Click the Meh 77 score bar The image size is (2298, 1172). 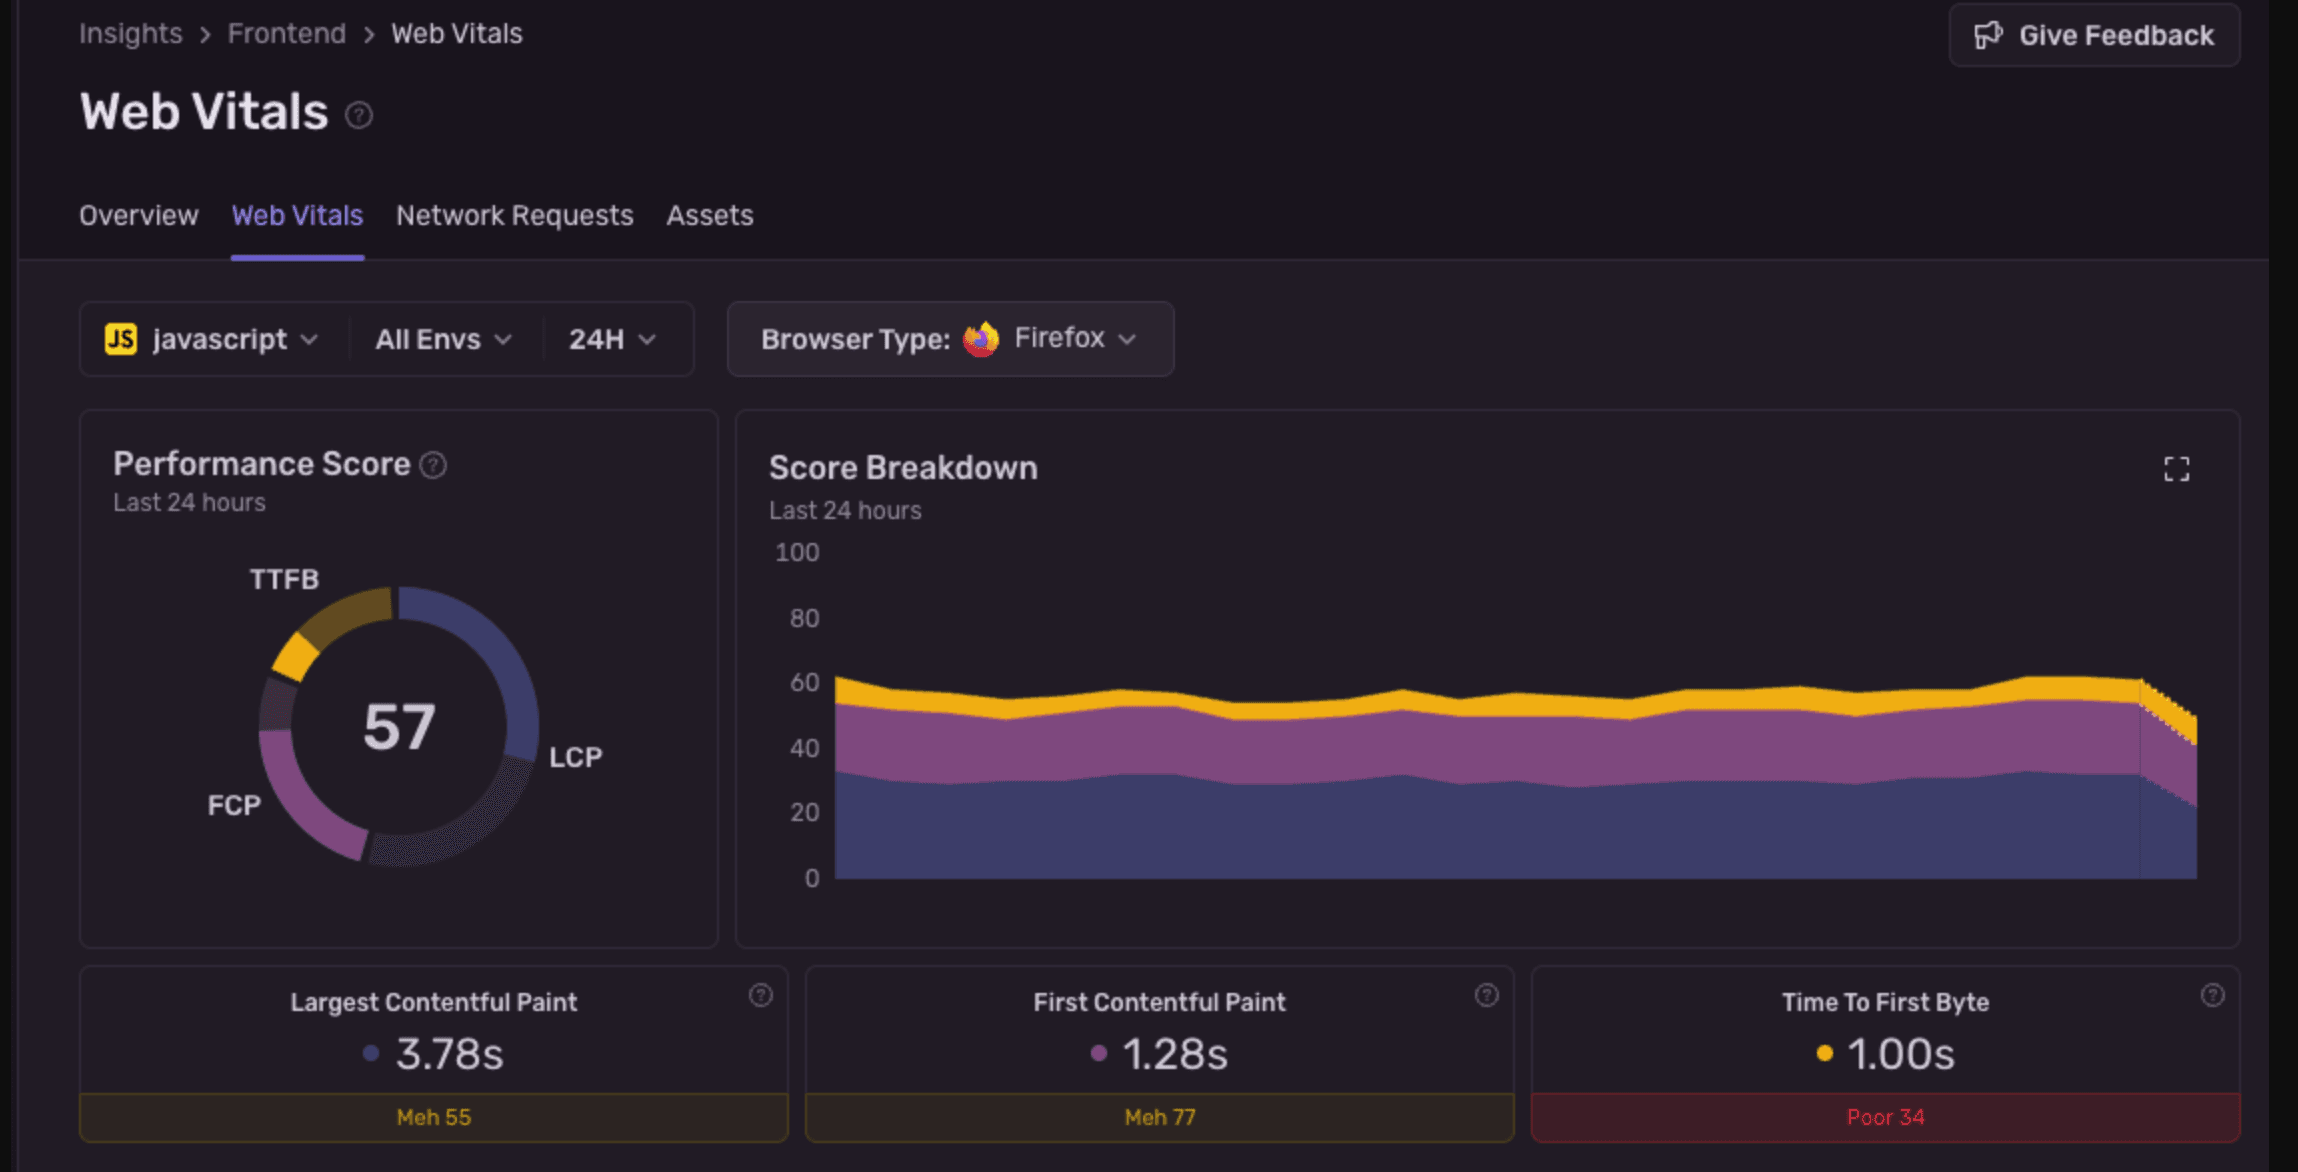1160,1117
